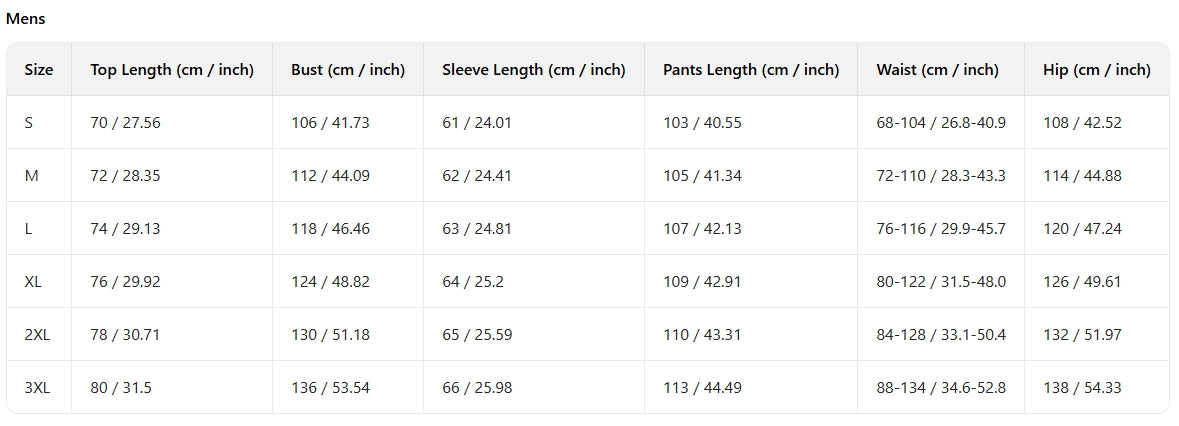Click the S size row label
Viewport: 1179px width, 426px height.
29,123
